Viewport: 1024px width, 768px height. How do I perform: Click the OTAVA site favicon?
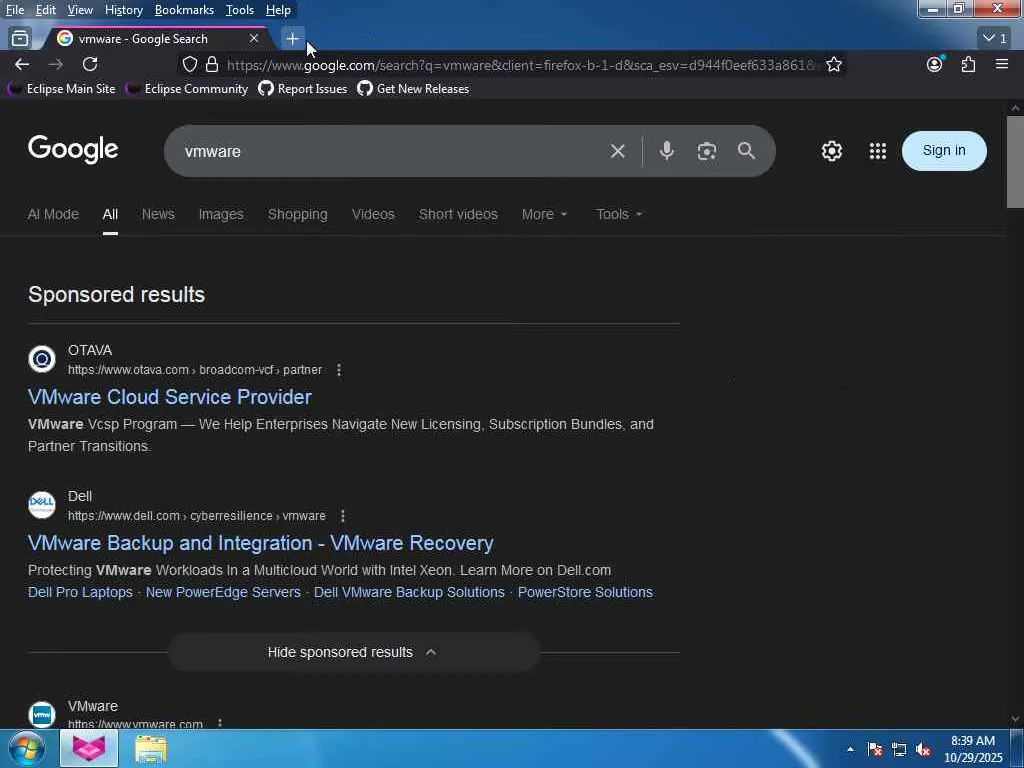click(x=42, y=359)
